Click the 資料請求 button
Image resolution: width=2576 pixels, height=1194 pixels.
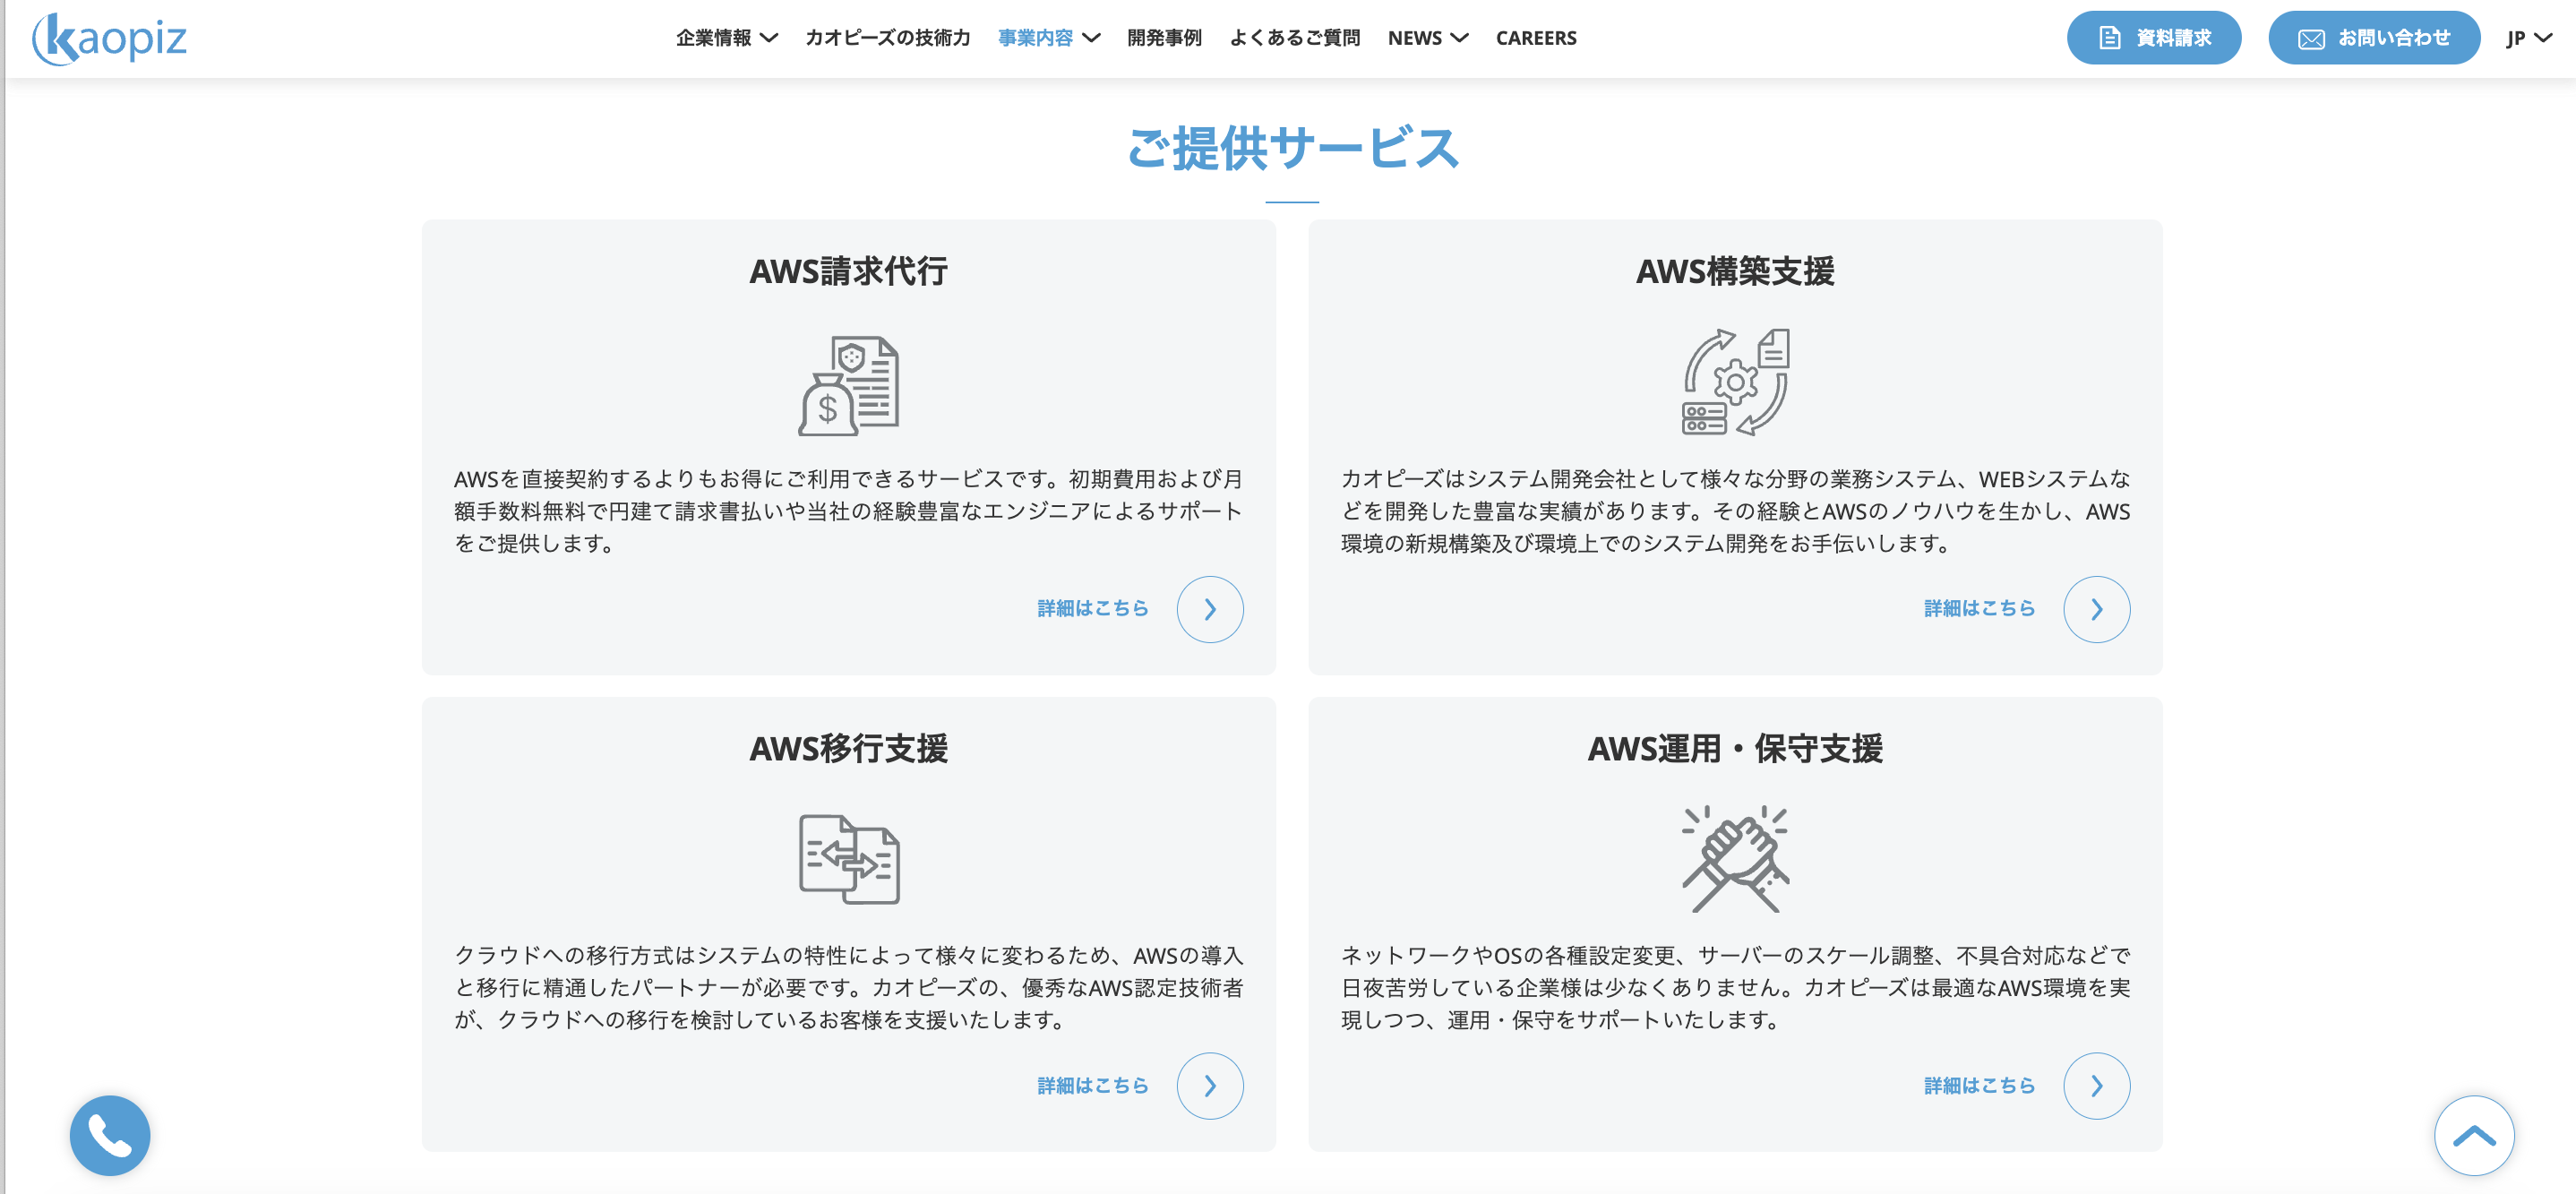coord(2153,38)
